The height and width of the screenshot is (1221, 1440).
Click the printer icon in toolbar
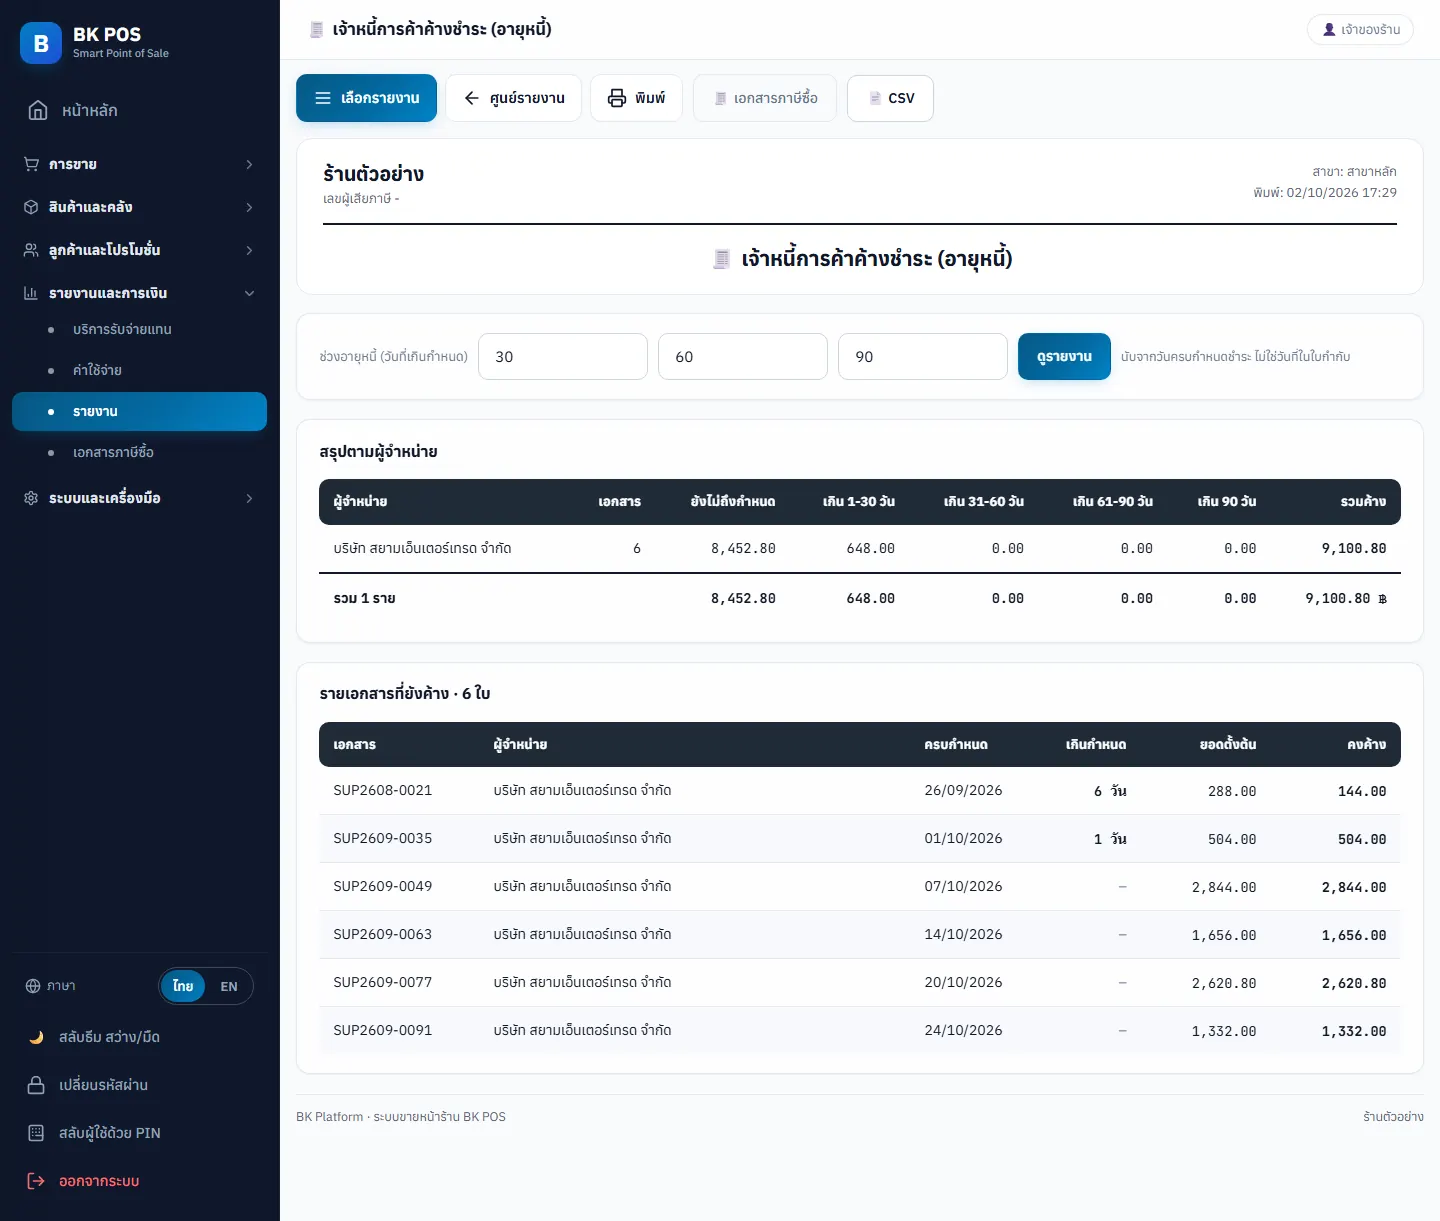pyautogui.click(x=617, y=98)
